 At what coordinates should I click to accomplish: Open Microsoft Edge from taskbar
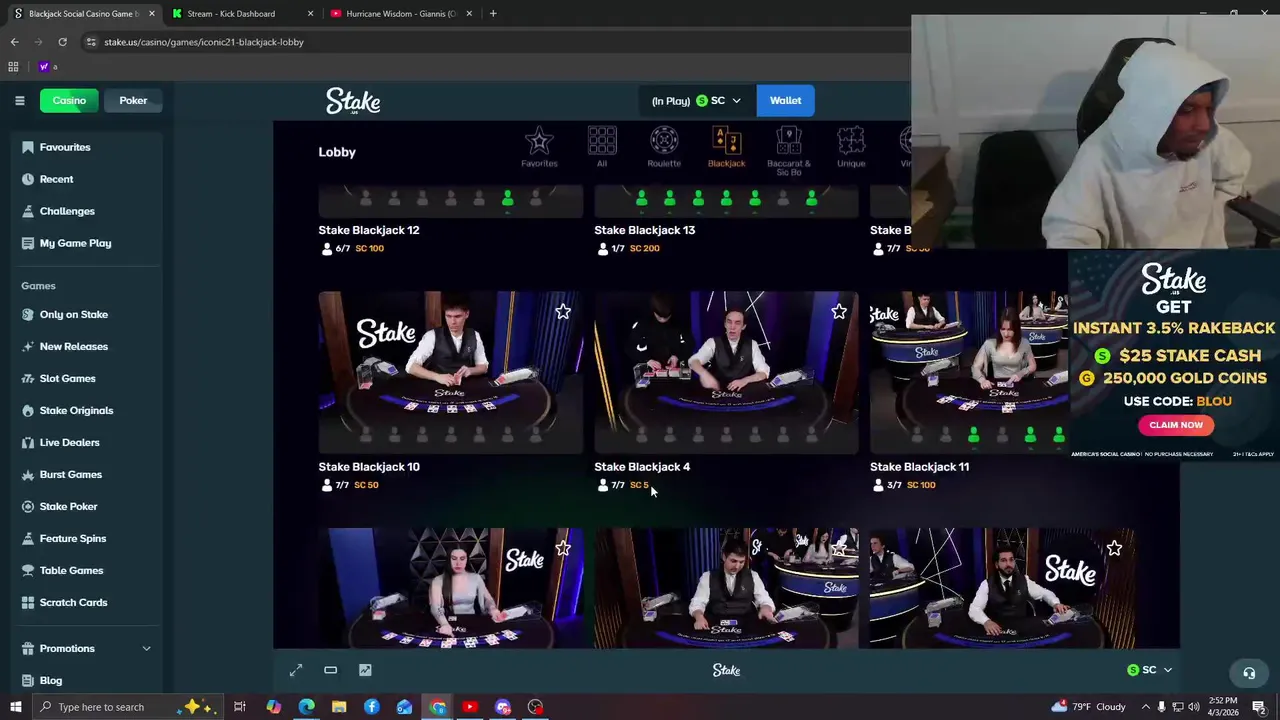coord(306,707)
